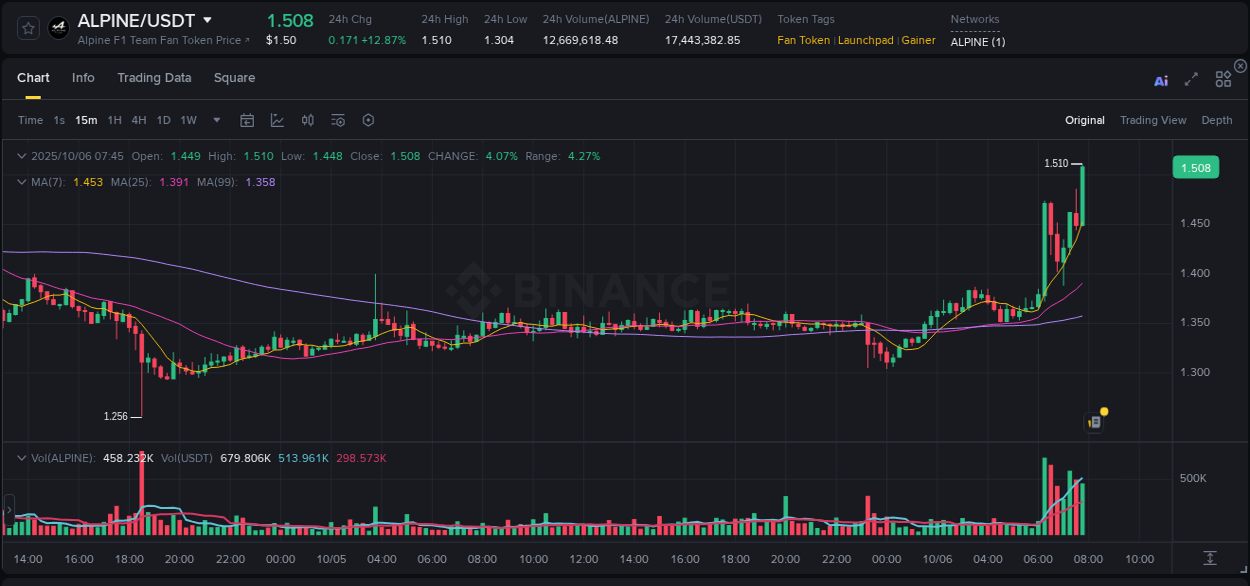Open the Square tab
The image size is (1250, 586).
234,78
